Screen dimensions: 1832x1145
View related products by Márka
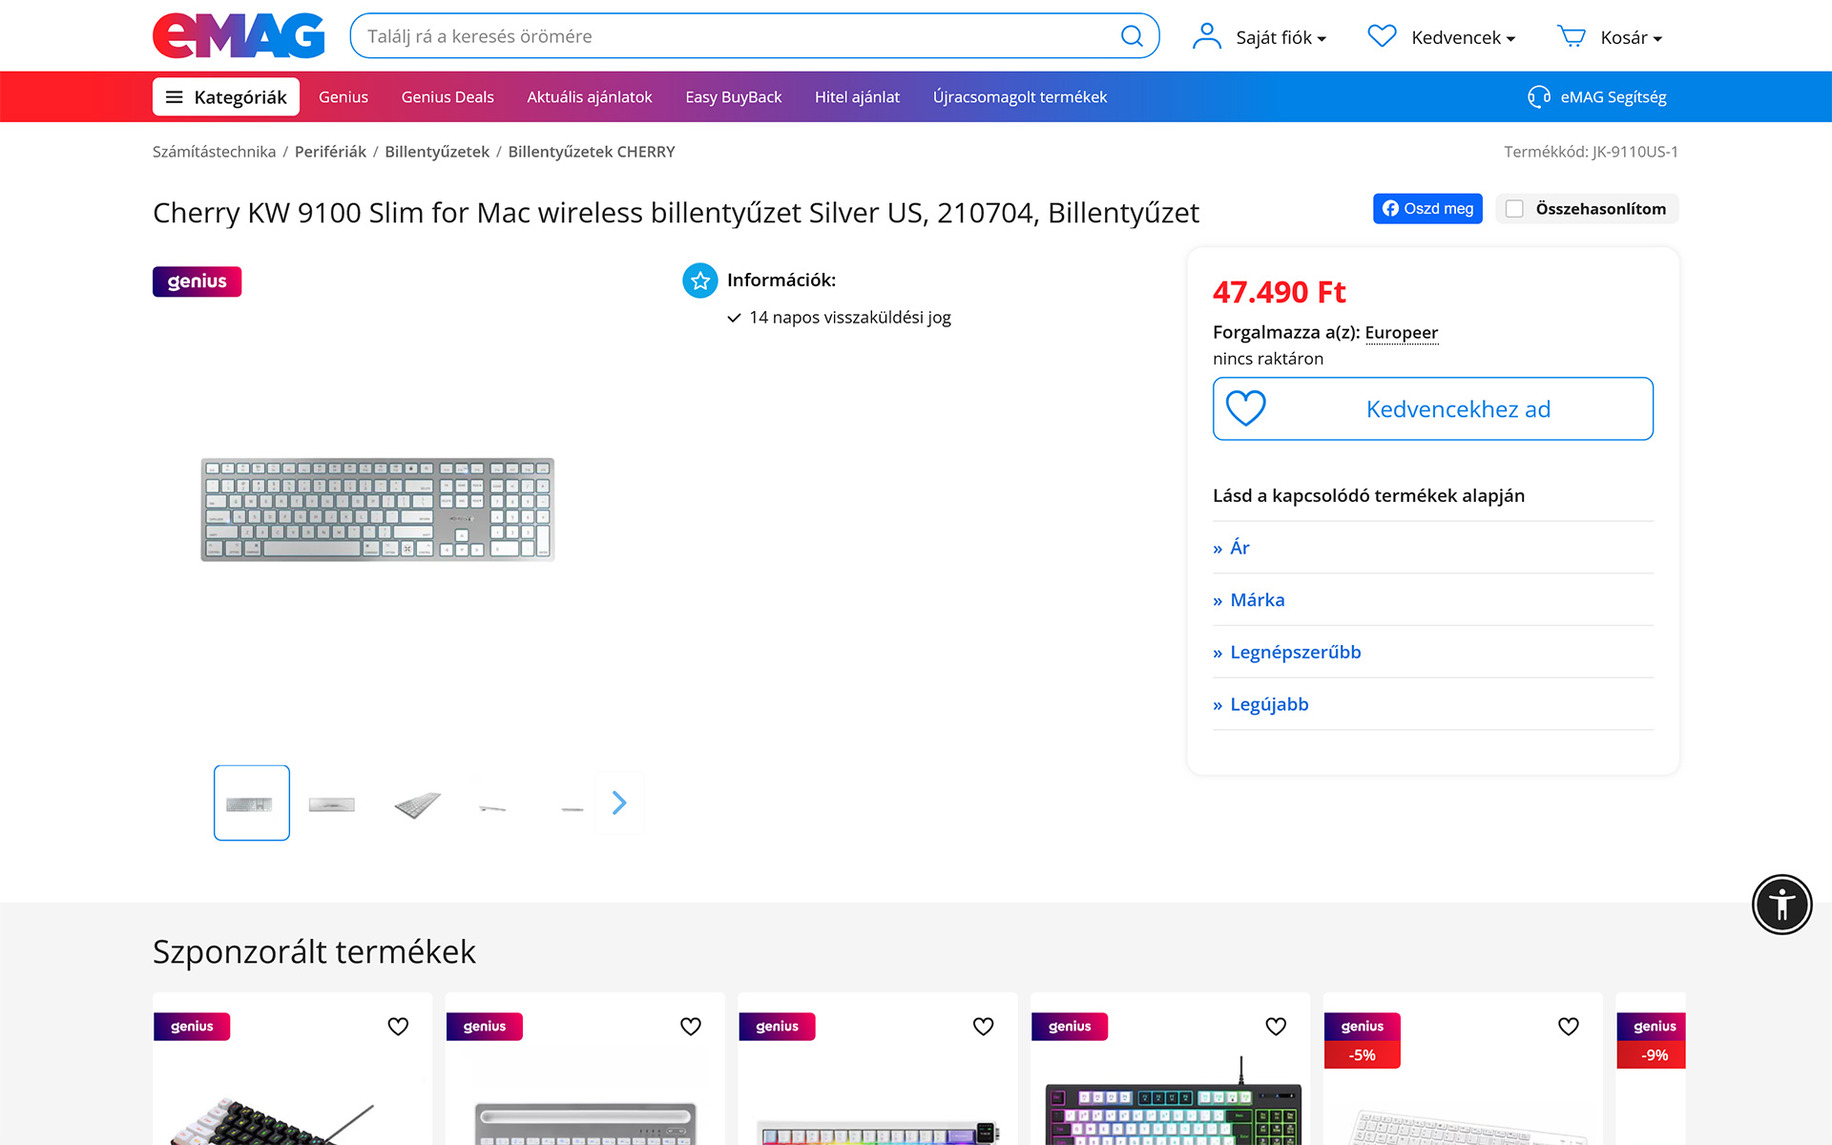pyautogui.click(x=1257, y=600)
